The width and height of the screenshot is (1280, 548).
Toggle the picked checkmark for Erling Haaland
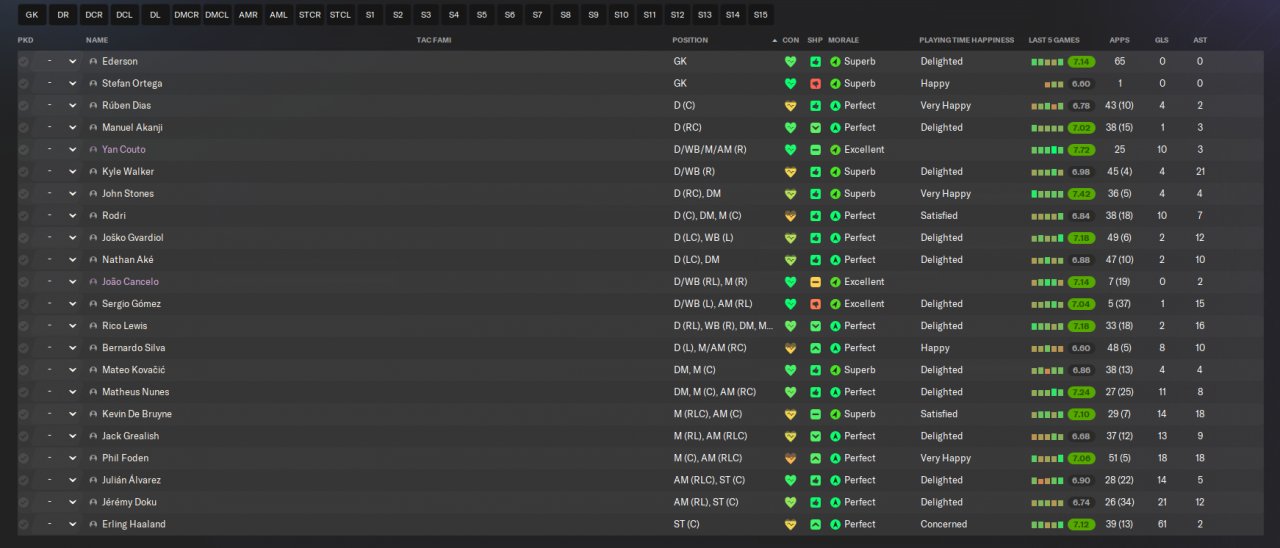click(x=24, y=523)
